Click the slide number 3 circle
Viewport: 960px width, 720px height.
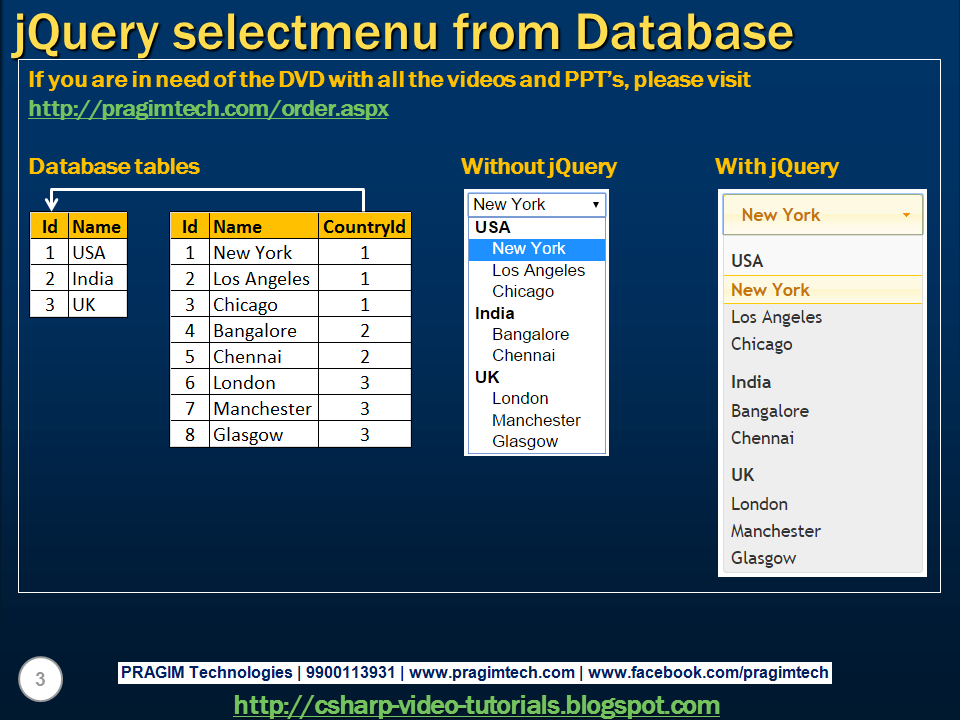pos(40,679)
